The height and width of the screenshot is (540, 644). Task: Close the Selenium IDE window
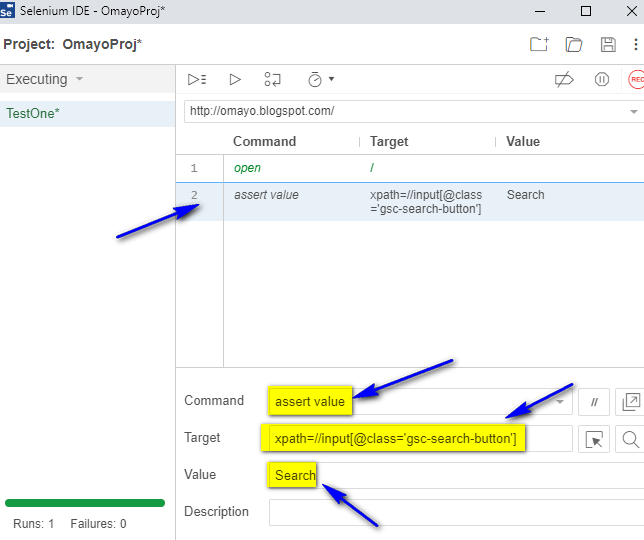632,11
